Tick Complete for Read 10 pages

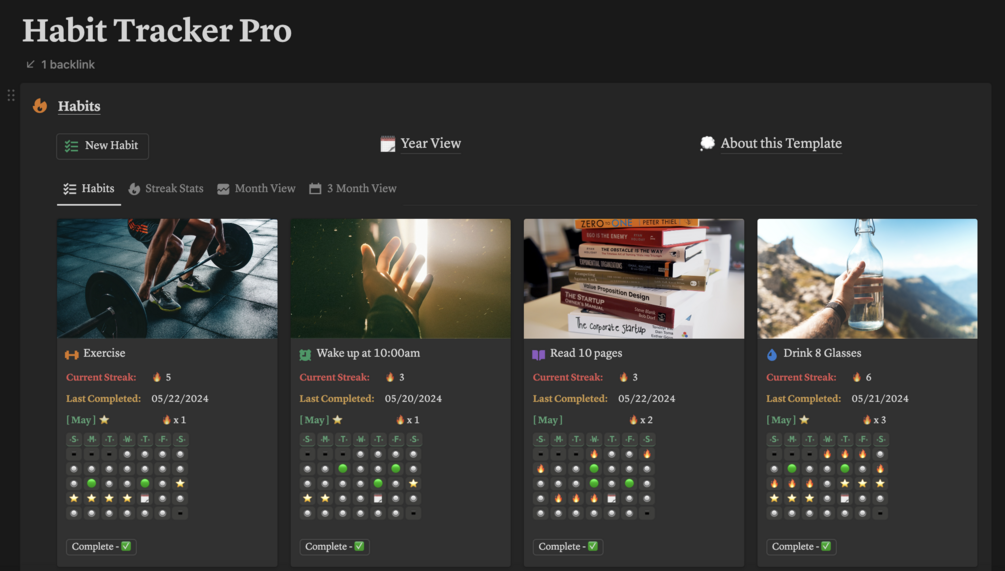click(568, 547)
